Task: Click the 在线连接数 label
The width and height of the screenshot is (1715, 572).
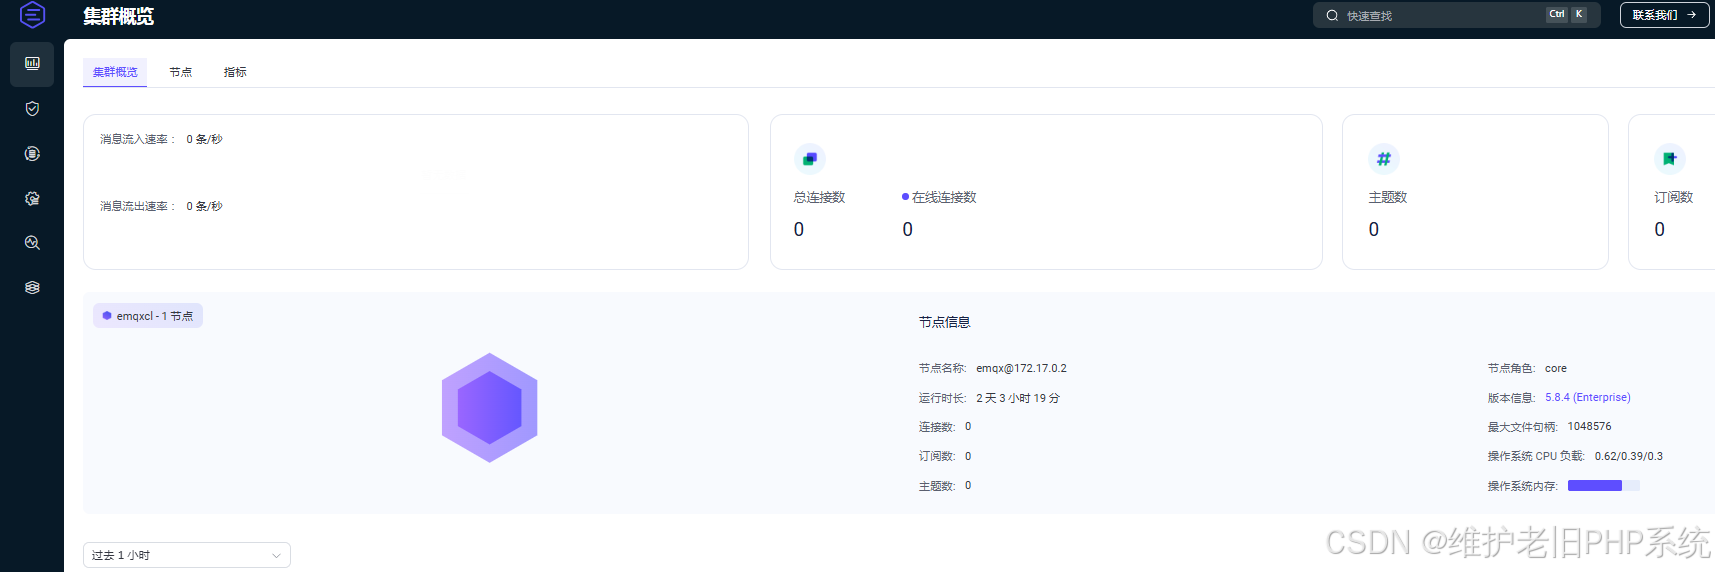Action: (944, 197)
